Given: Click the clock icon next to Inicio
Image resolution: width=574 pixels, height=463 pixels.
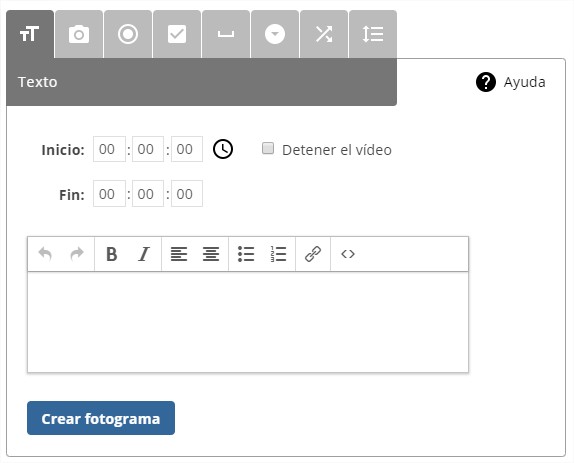Looking at the screenshot, I should pos(223,149).
